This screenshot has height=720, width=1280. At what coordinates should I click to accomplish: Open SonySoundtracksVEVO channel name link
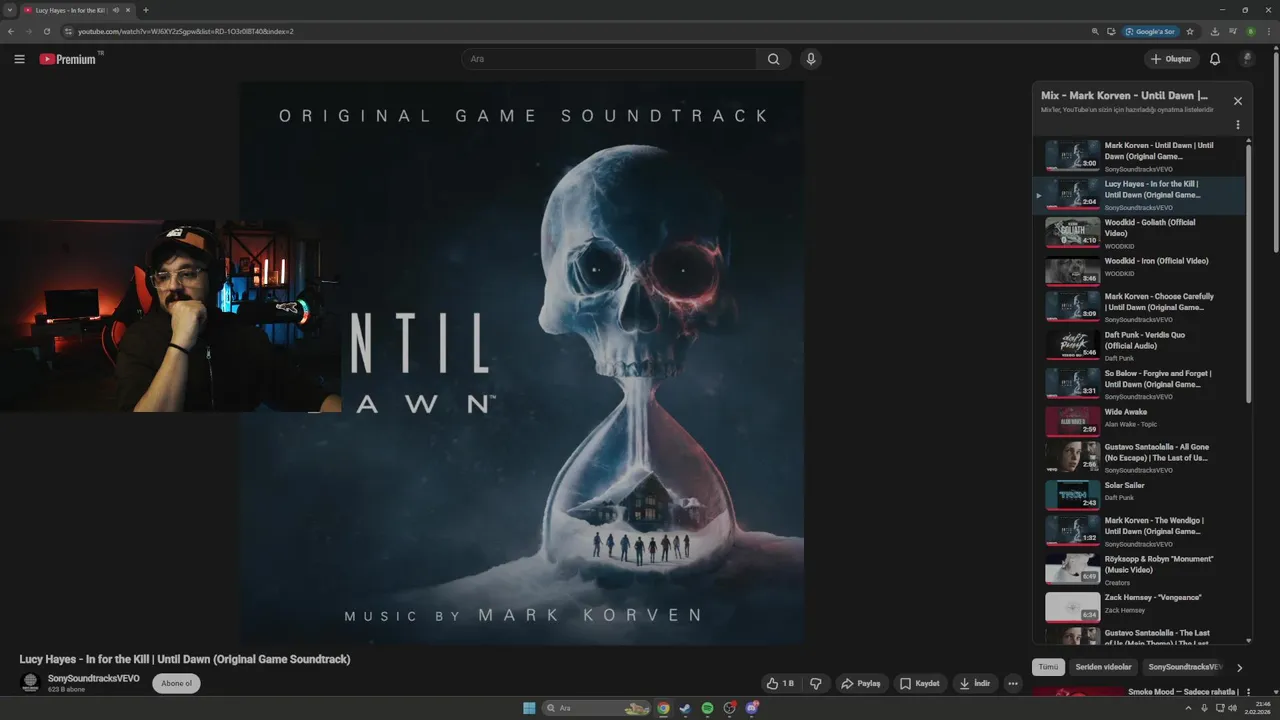[94, 678]
